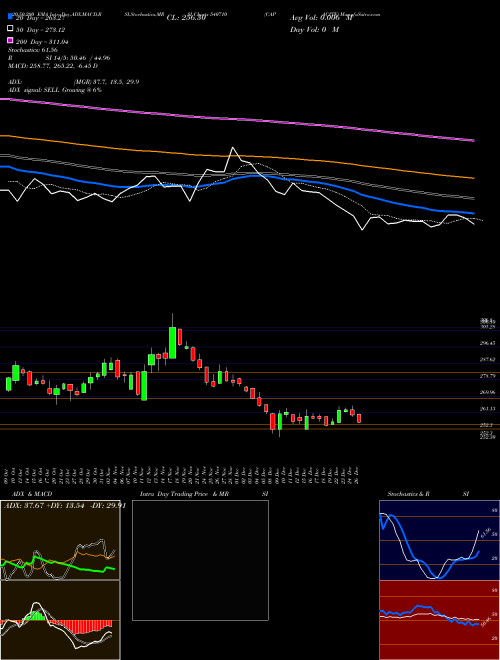
Task: Click the 'SI 14/3: 50.46 / 44.96' value
Action: point(78,58)
